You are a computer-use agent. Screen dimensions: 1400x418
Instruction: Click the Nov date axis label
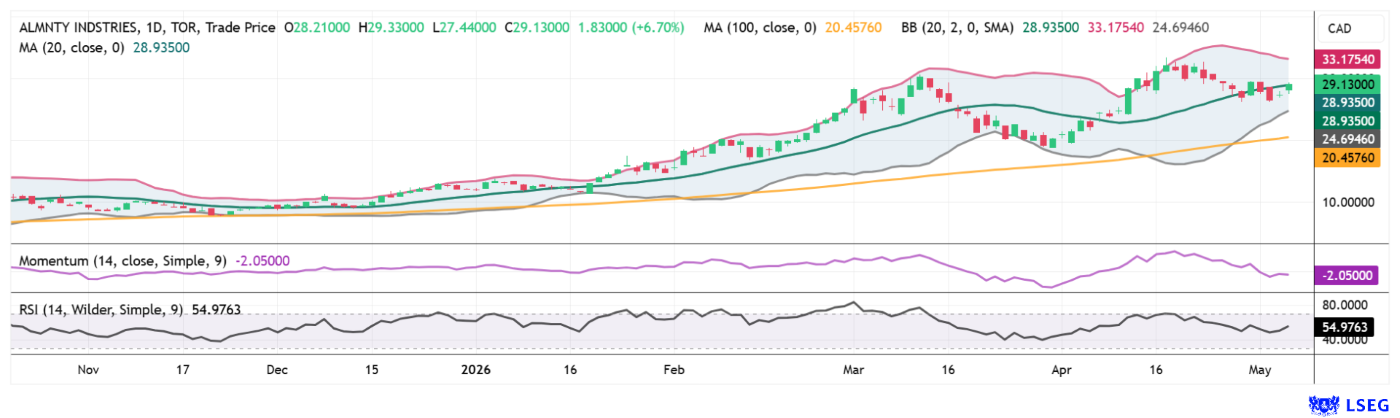coord(88,370)
